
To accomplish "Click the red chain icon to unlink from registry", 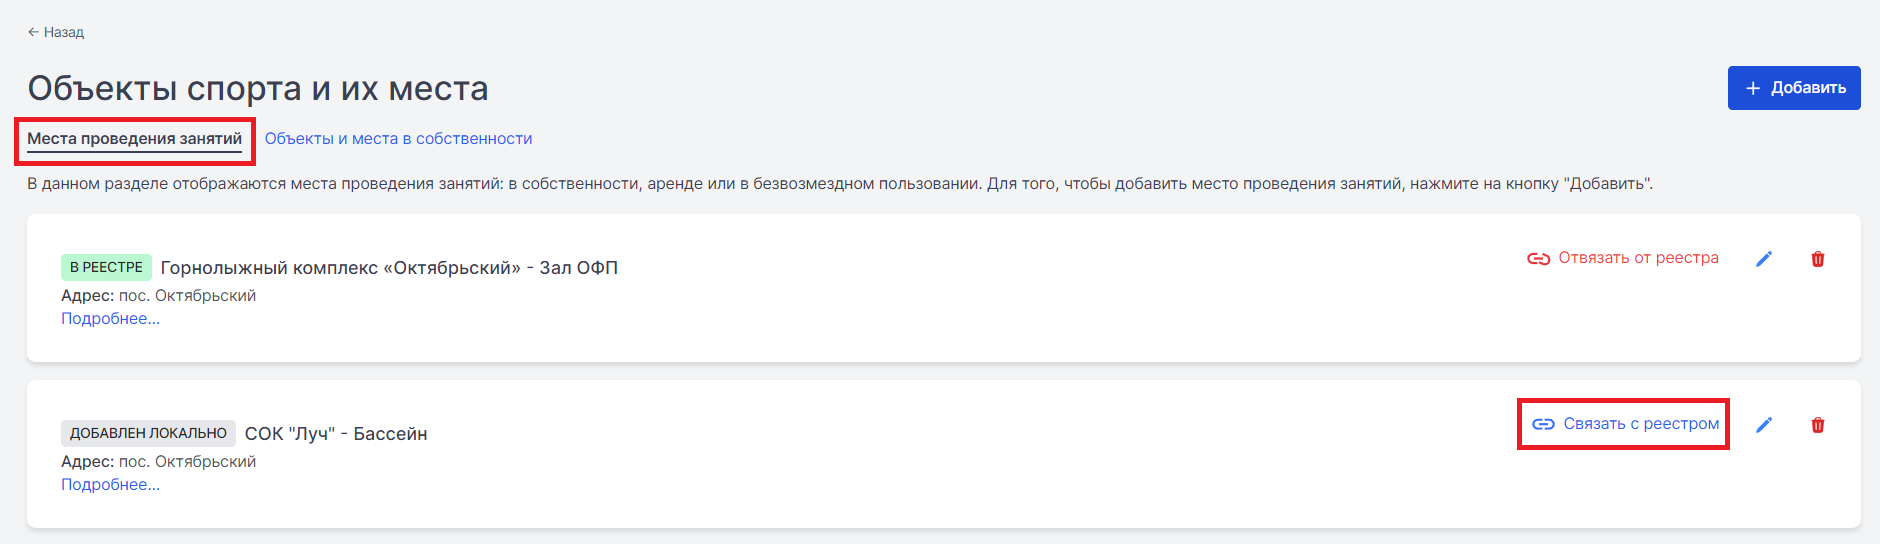I will 1538,259.
